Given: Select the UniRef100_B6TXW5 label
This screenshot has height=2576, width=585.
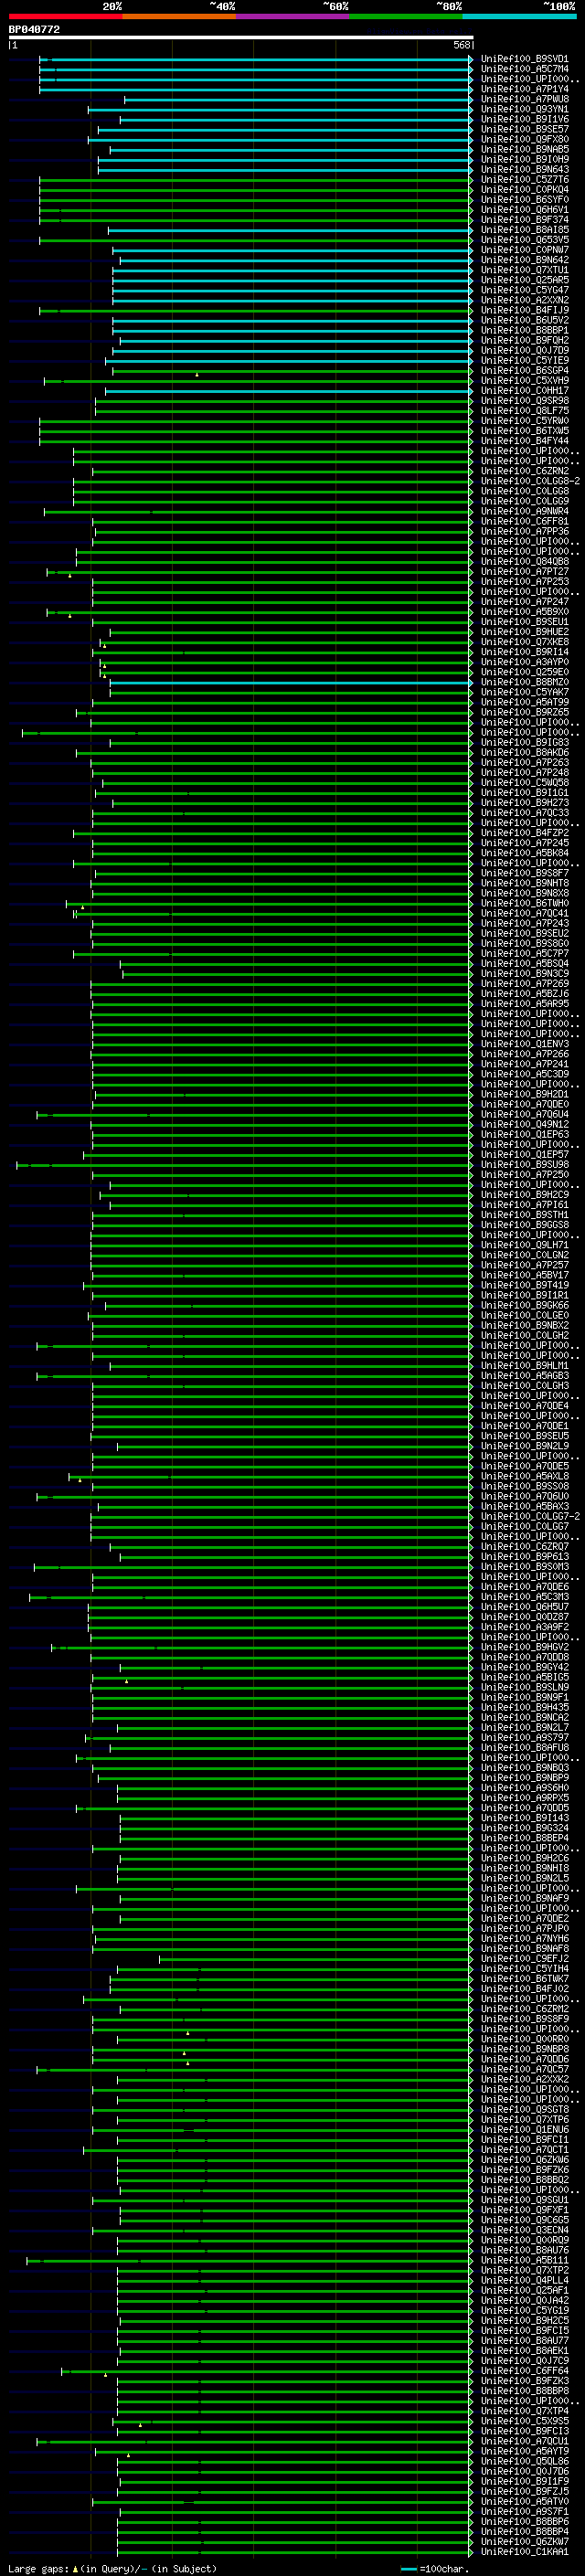Looking at the screenshot, I should tap(524, 431).
